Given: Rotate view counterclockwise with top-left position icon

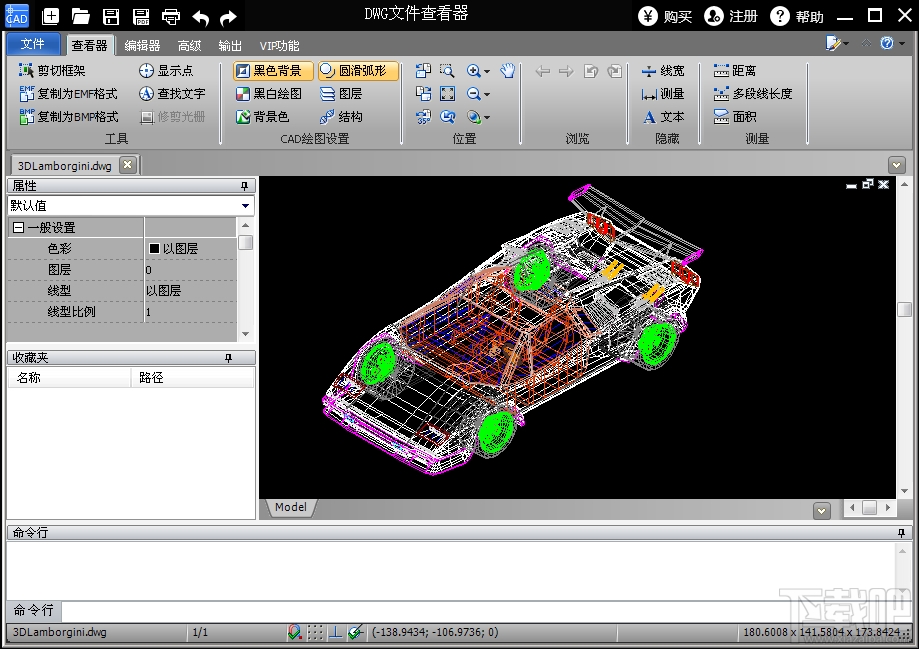Looking at the screenshot, I should [423, 70].
